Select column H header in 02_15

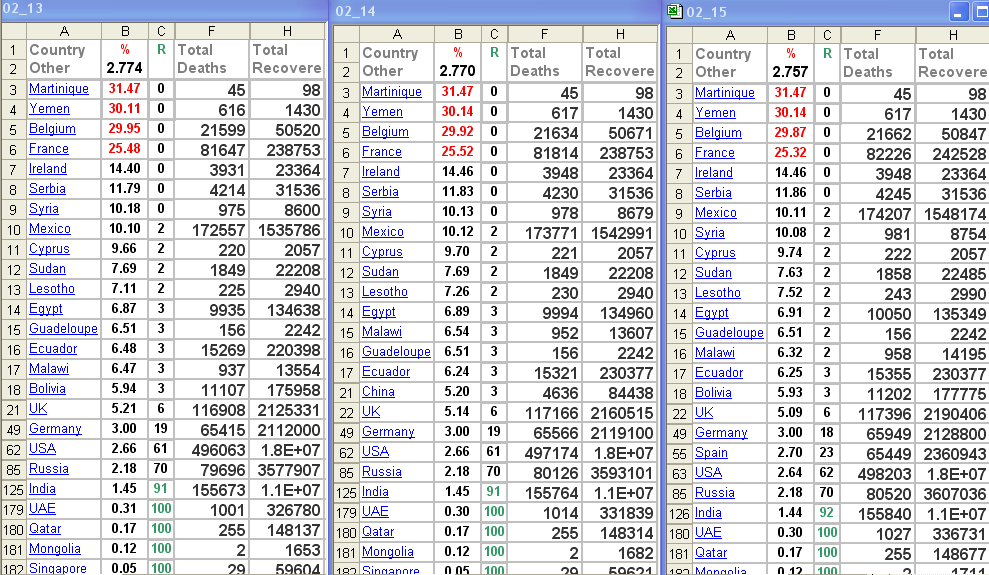click(951, 34)
